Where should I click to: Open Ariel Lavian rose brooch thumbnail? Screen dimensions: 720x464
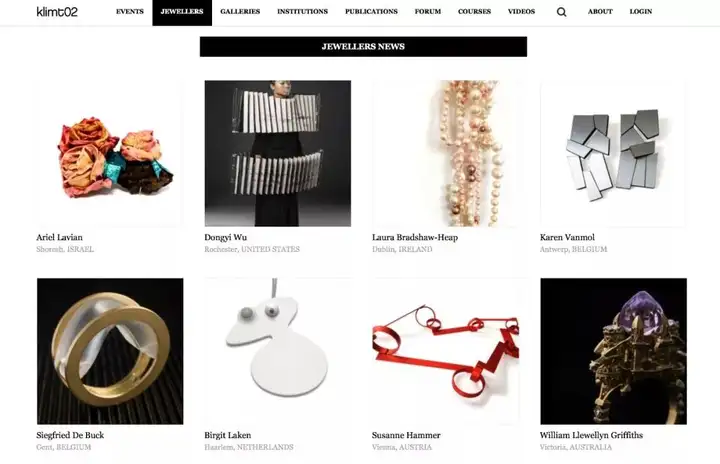coord(110,153)
